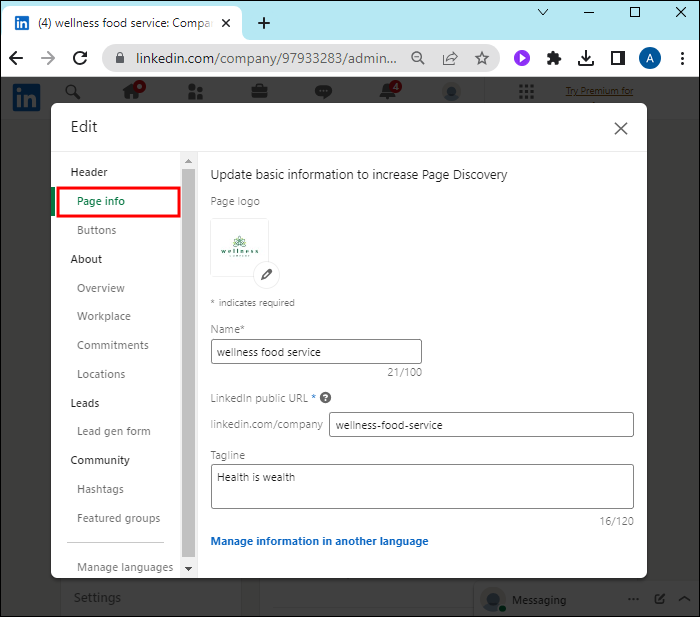The height and width of the screenshot is (617, 700).
Task: Click into the Tagline text box
Action: coord(422,486)
